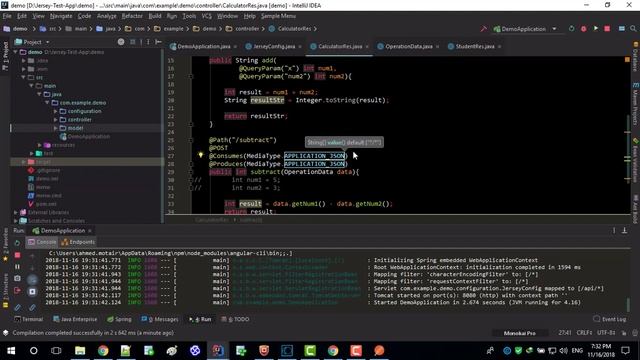The image size is (640, 360).
Task: Open Chrome from the taskbar
Action: pos(103,351)
